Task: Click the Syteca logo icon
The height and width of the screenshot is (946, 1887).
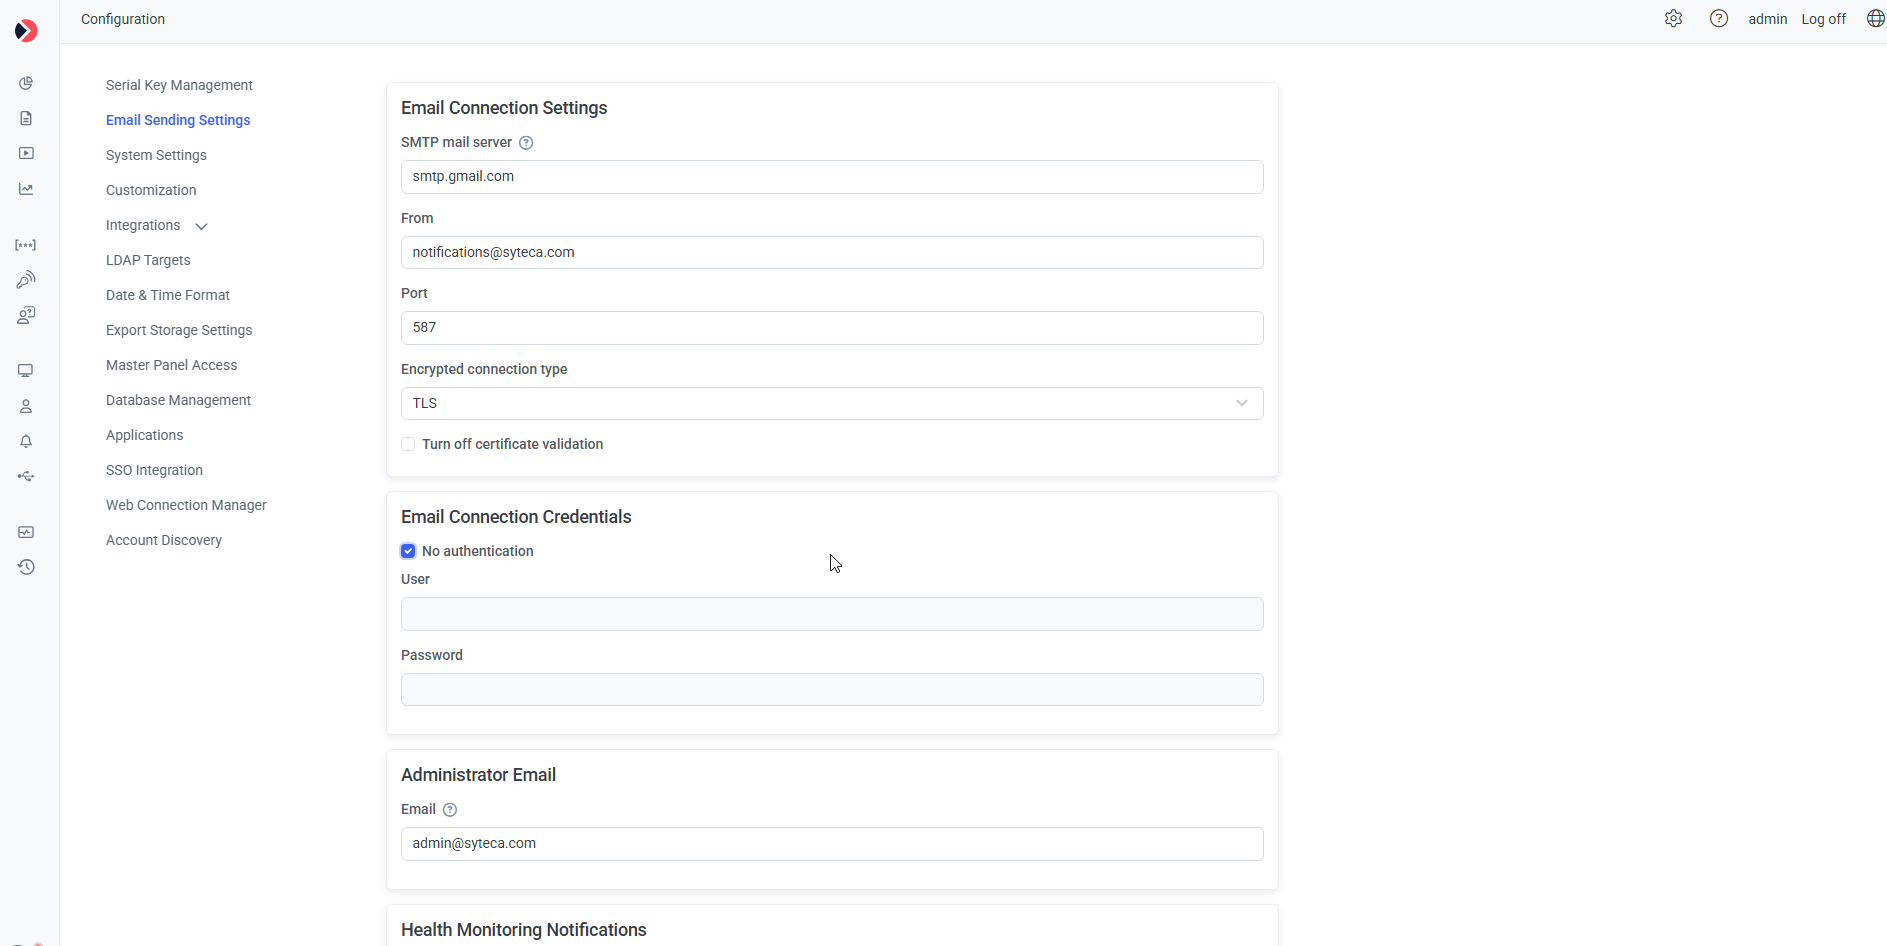Action: point(27,31)
